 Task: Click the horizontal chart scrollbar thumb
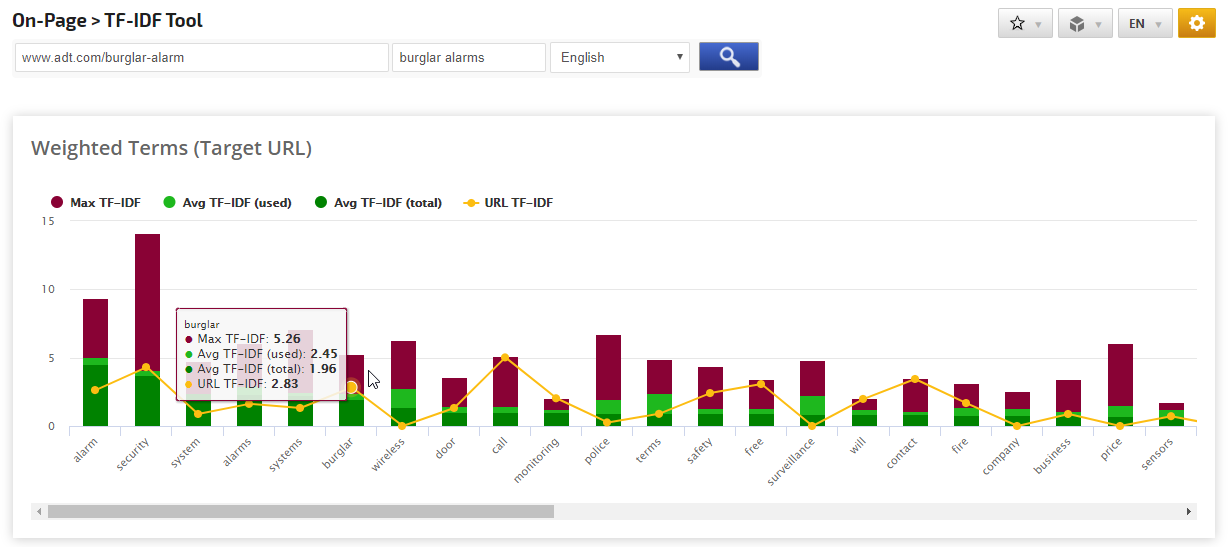coord(300,511)
